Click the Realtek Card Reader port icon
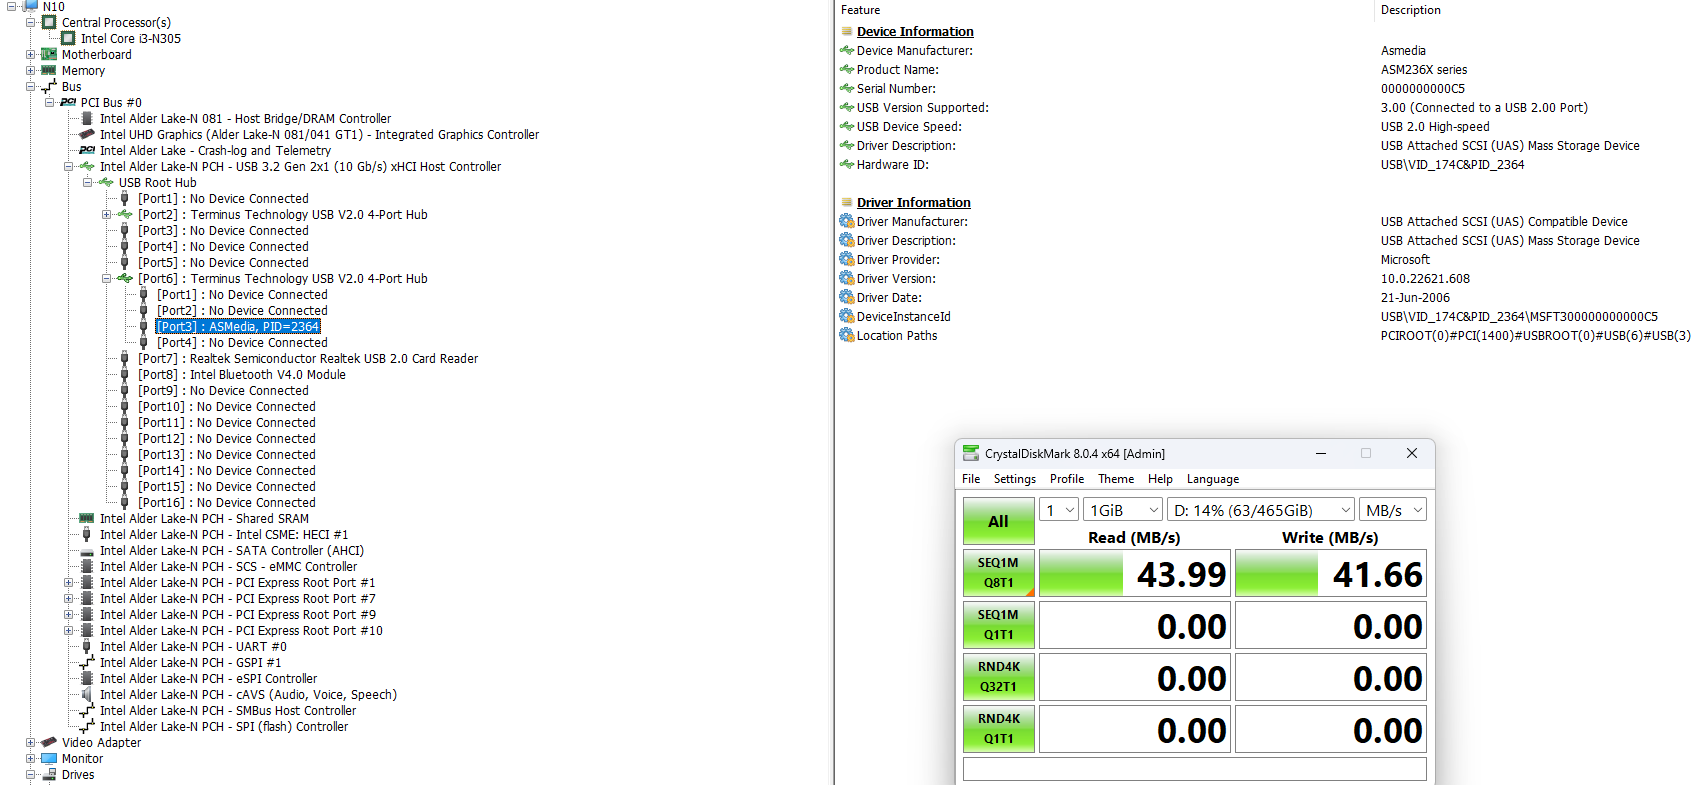 pyautogui.click(x=125, y=358)
